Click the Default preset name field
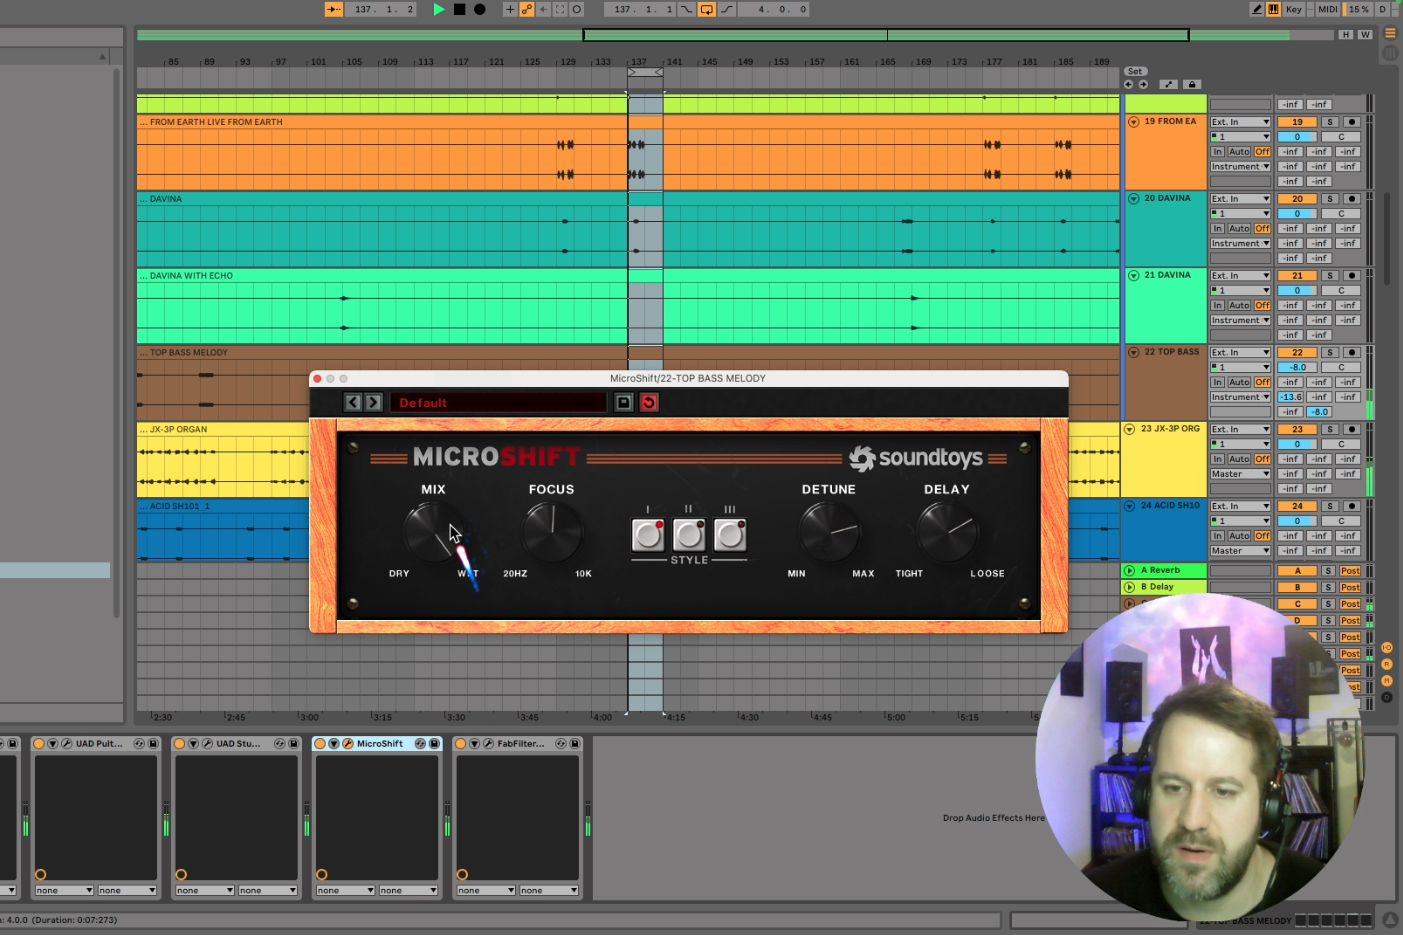The image size is (1403, 935). [498, 402]
